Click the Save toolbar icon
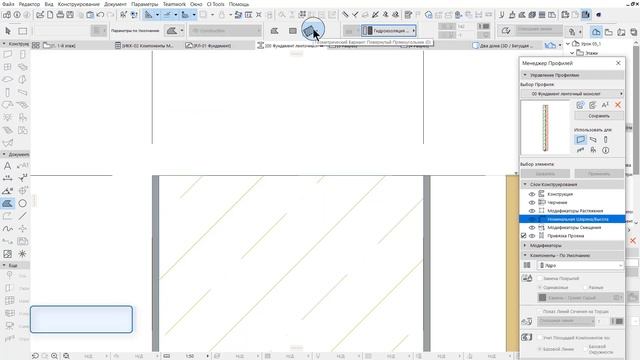 point(70,15)
